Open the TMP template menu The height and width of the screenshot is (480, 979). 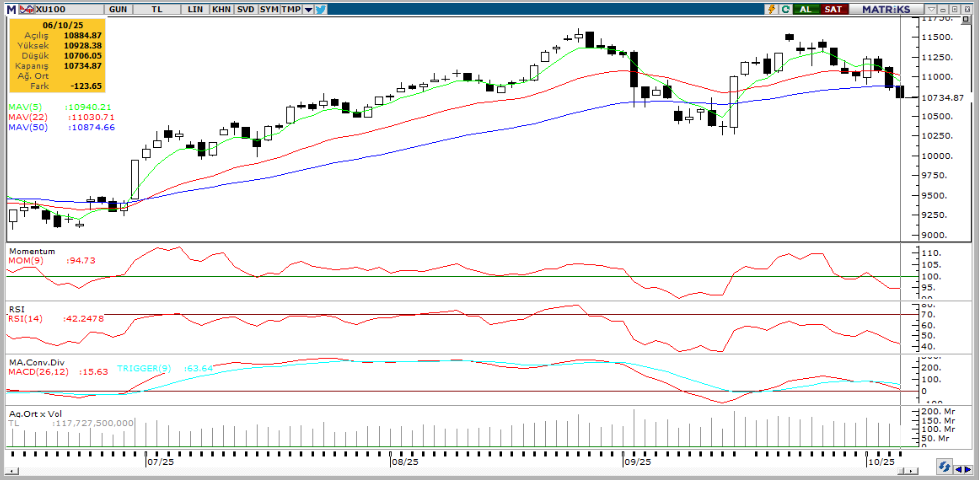(291, 8)
